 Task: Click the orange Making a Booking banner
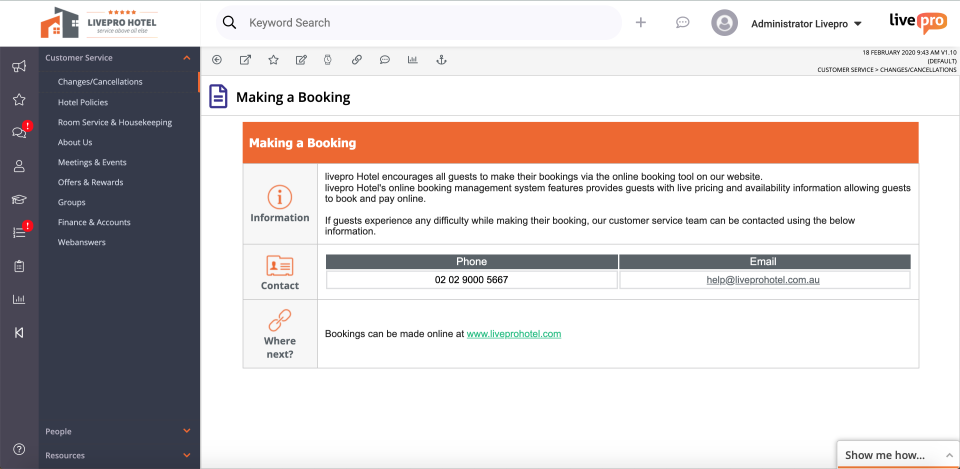point(580,143)
